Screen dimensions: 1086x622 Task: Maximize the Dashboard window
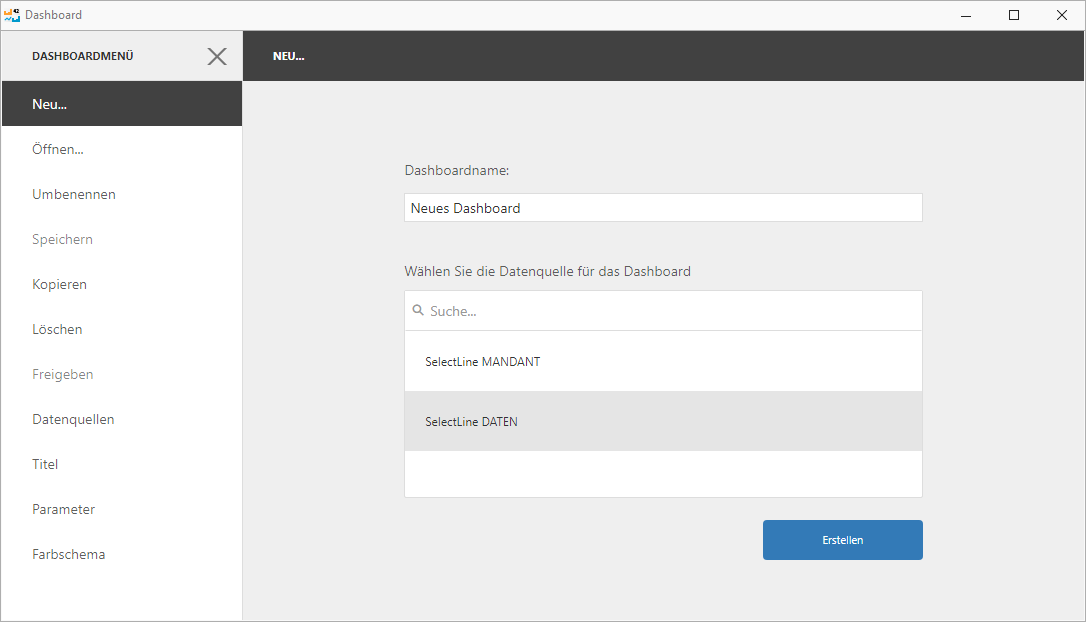point(1014,15)
